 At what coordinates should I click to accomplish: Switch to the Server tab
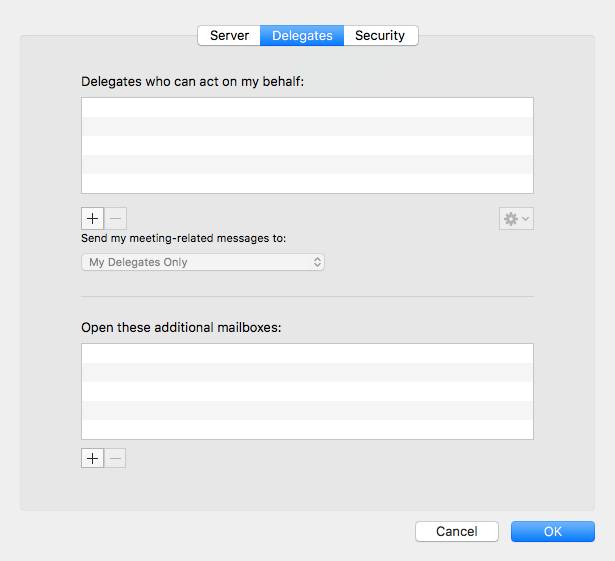pyautogui.click(x=229, y=35)
